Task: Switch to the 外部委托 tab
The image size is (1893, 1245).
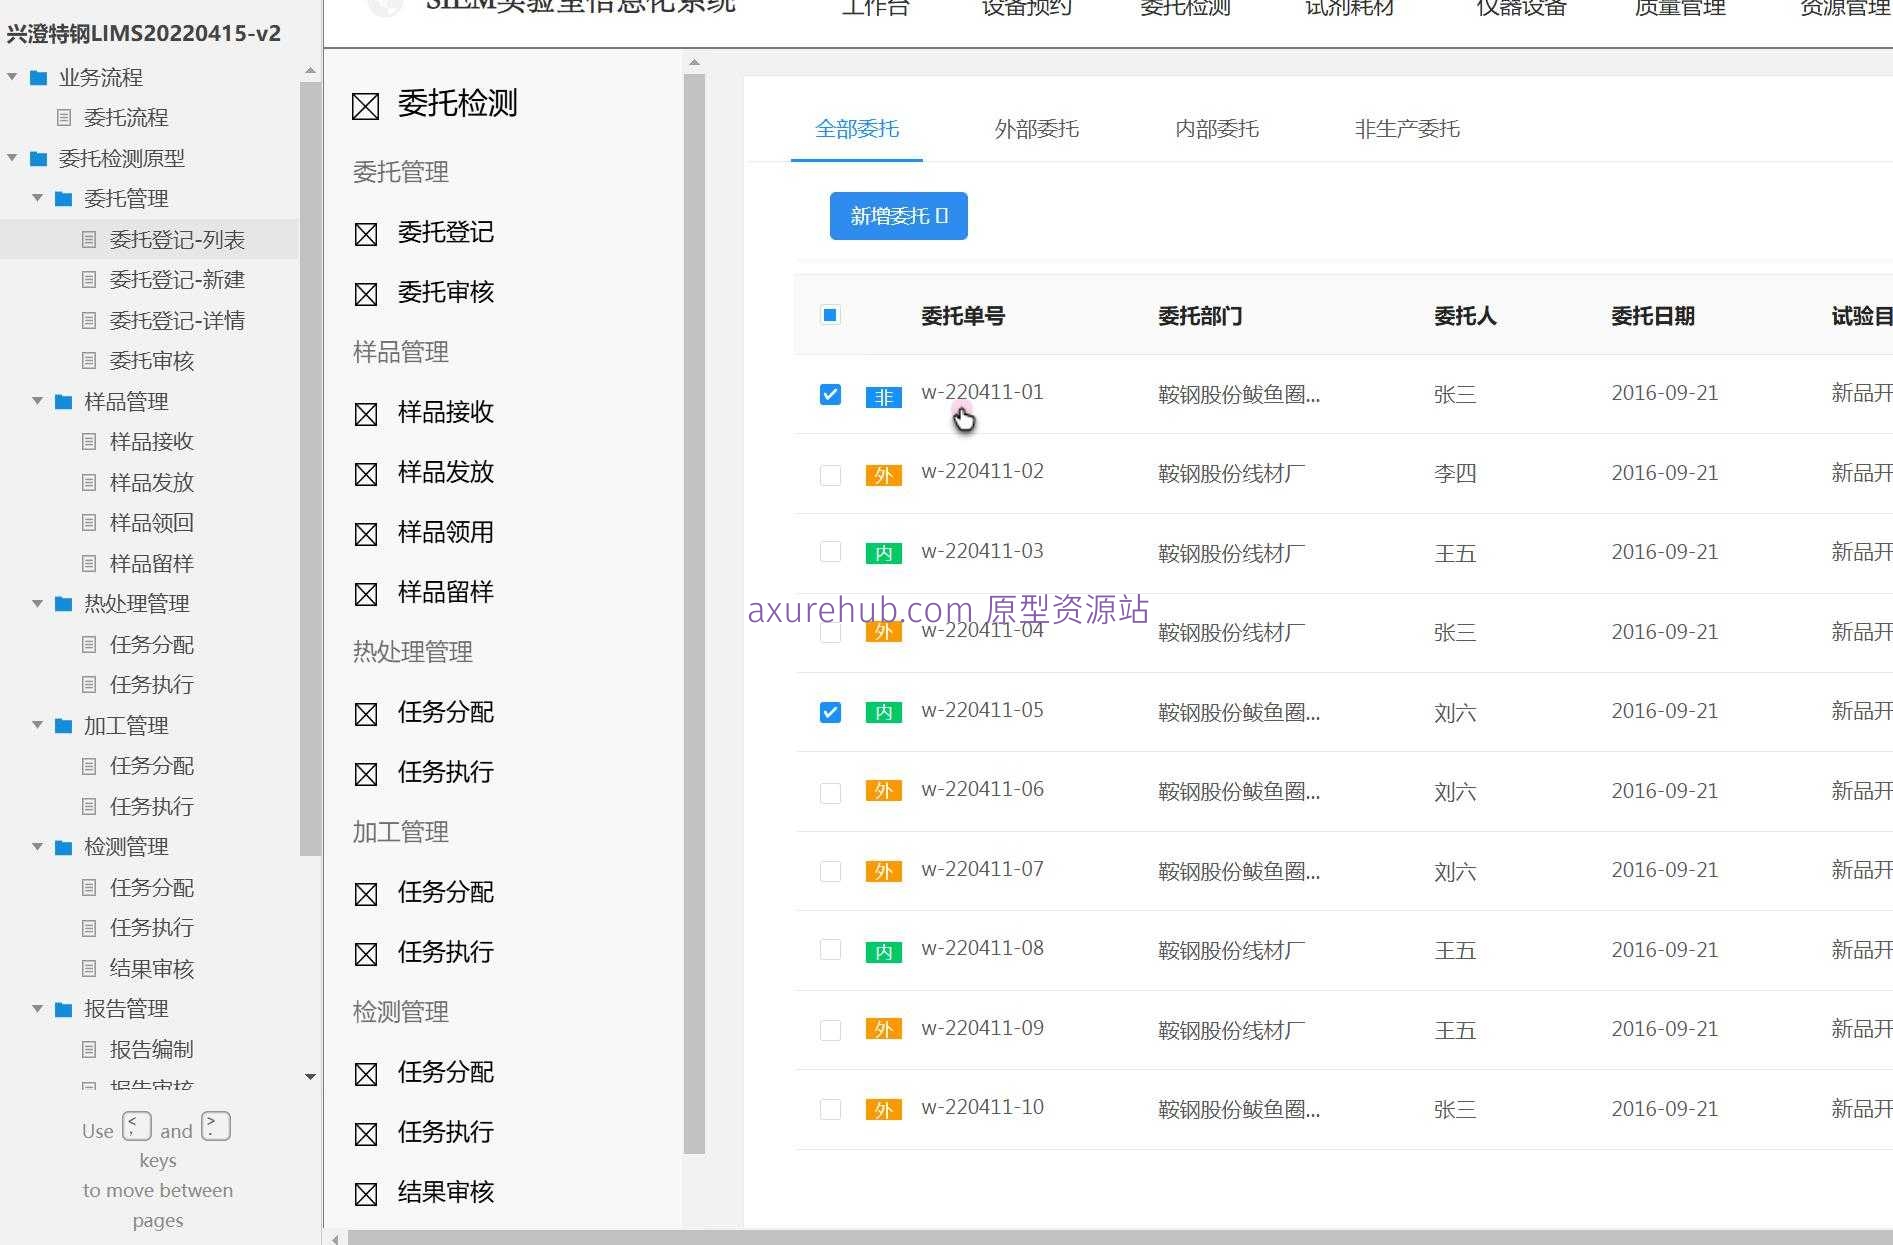Action: point(1035,128)
